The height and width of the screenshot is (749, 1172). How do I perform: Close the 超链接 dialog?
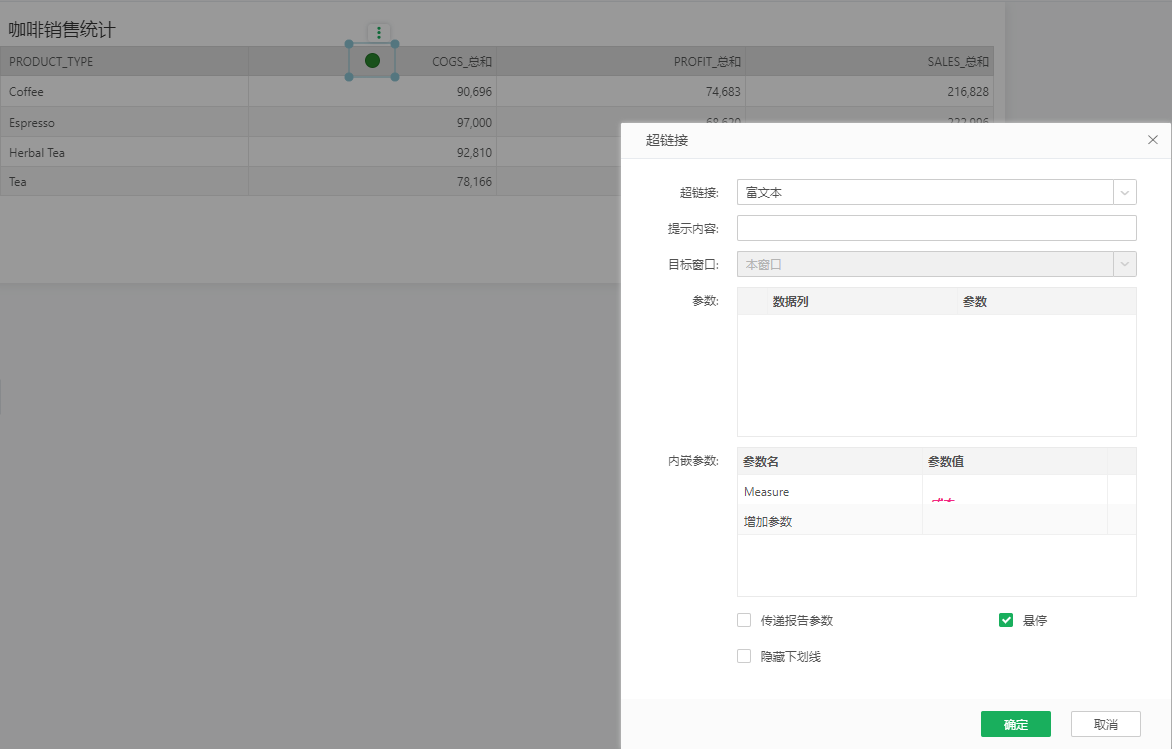coord(1153,140)
